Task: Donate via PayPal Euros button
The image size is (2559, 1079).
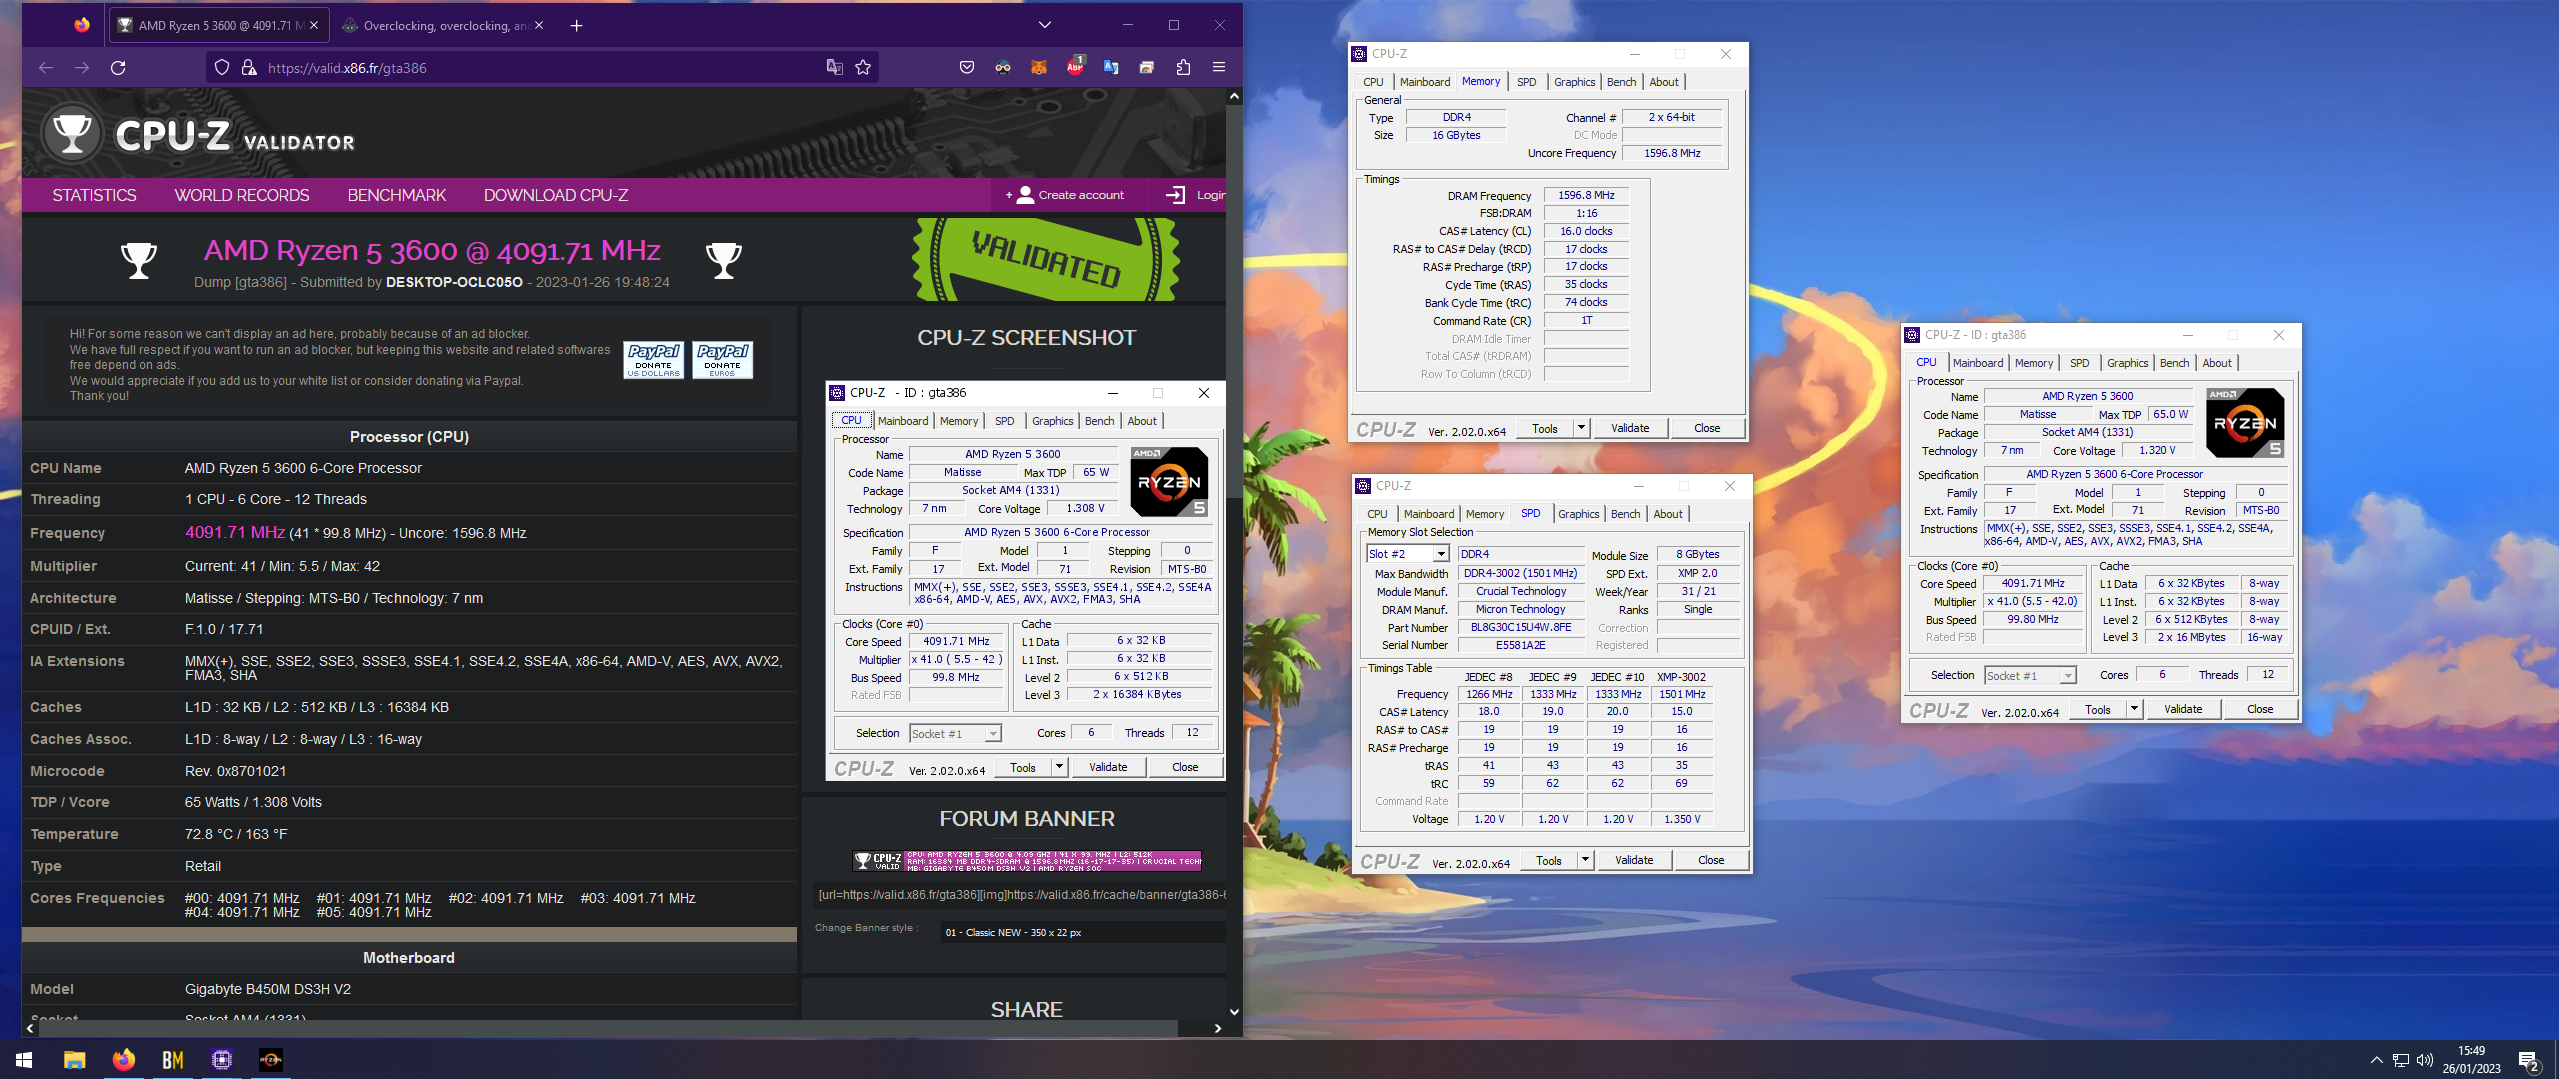Action: (x=722, y=360)
